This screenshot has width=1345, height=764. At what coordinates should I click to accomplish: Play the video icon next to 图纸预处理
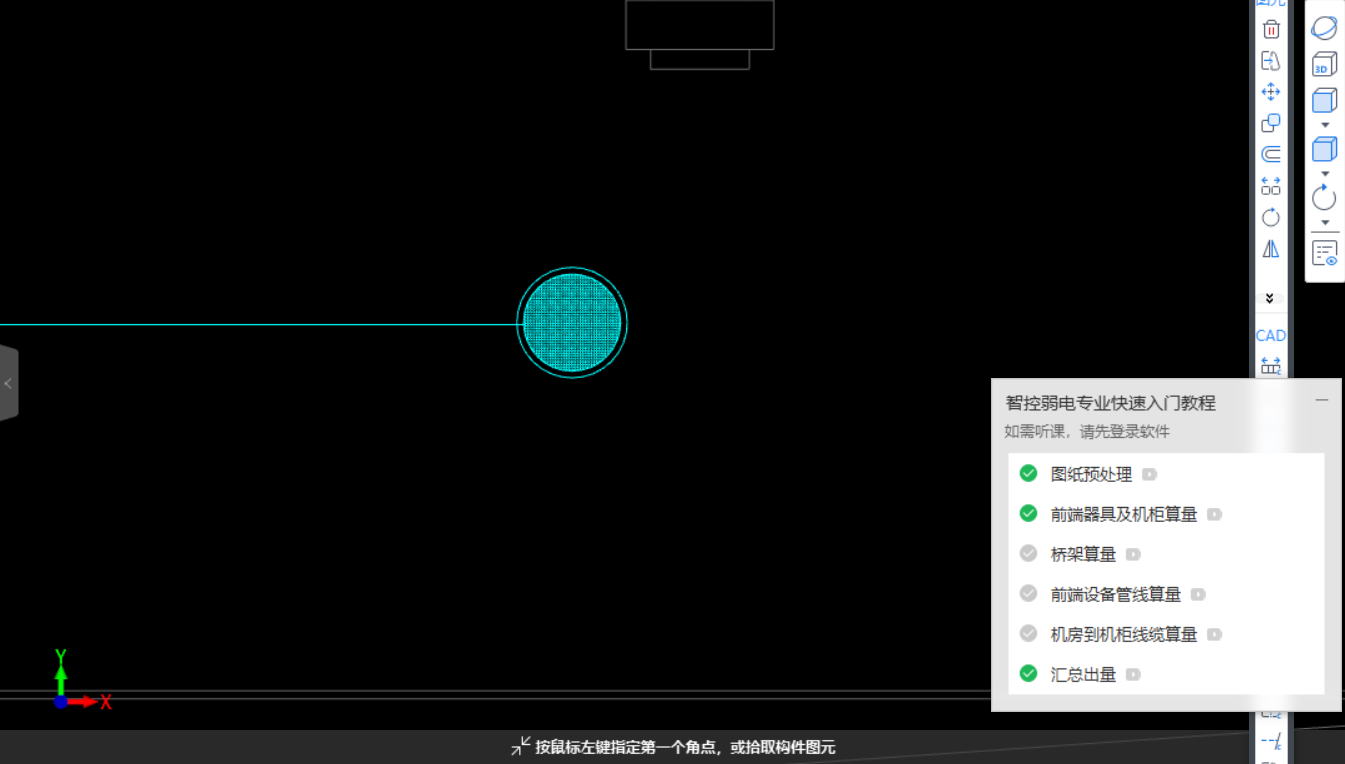coord(1150,474)
